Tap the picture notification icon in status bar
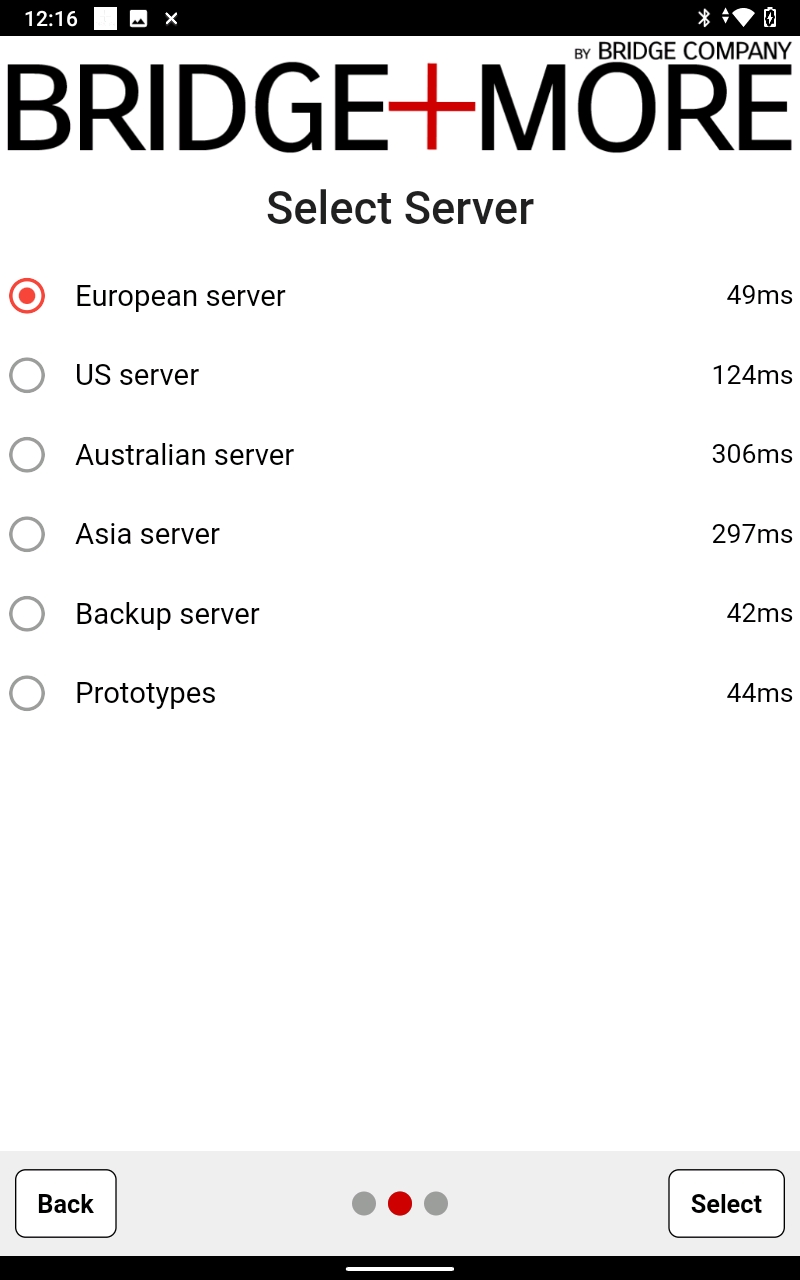 (139, 18)
